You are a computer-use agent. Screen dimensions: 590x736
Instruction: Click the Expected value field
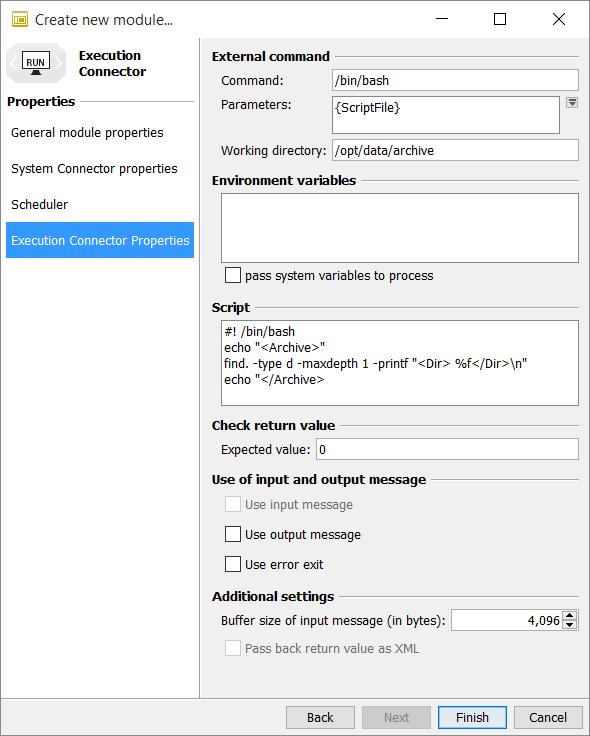[447, 450]
